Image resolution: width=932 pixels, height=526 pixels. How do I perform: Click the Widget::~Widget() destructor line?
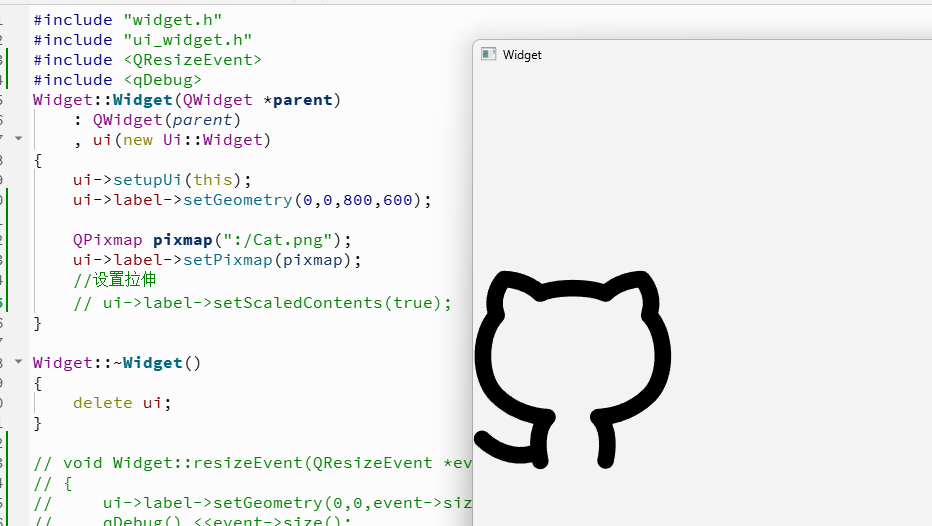pyautogui.click(x=117, y=363)
